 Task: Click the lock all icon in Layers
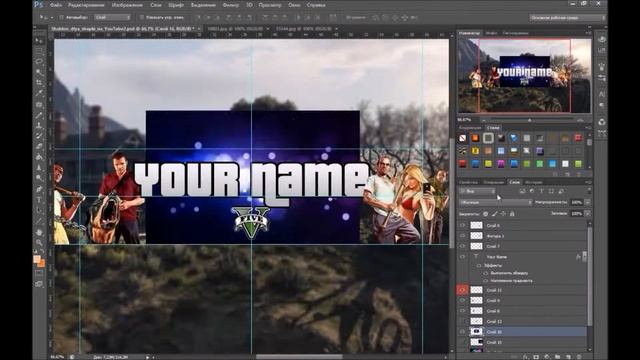tap(512, 213)
